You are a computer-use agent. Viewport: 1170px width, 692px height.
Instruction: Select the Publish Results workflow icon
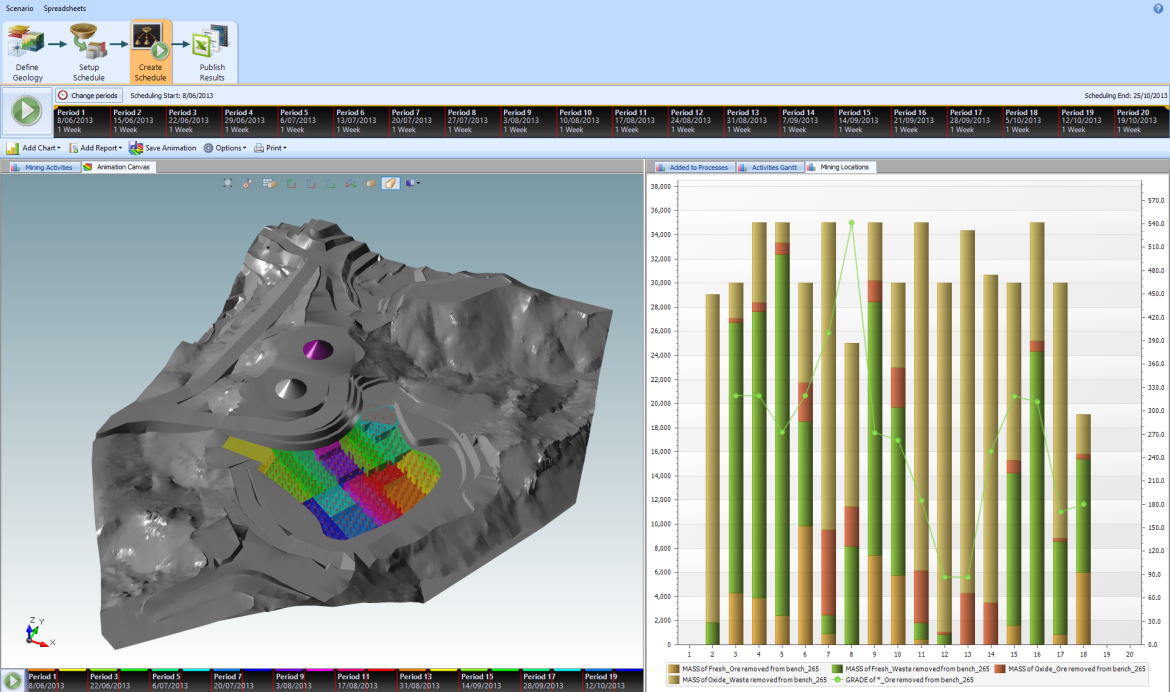211,44
